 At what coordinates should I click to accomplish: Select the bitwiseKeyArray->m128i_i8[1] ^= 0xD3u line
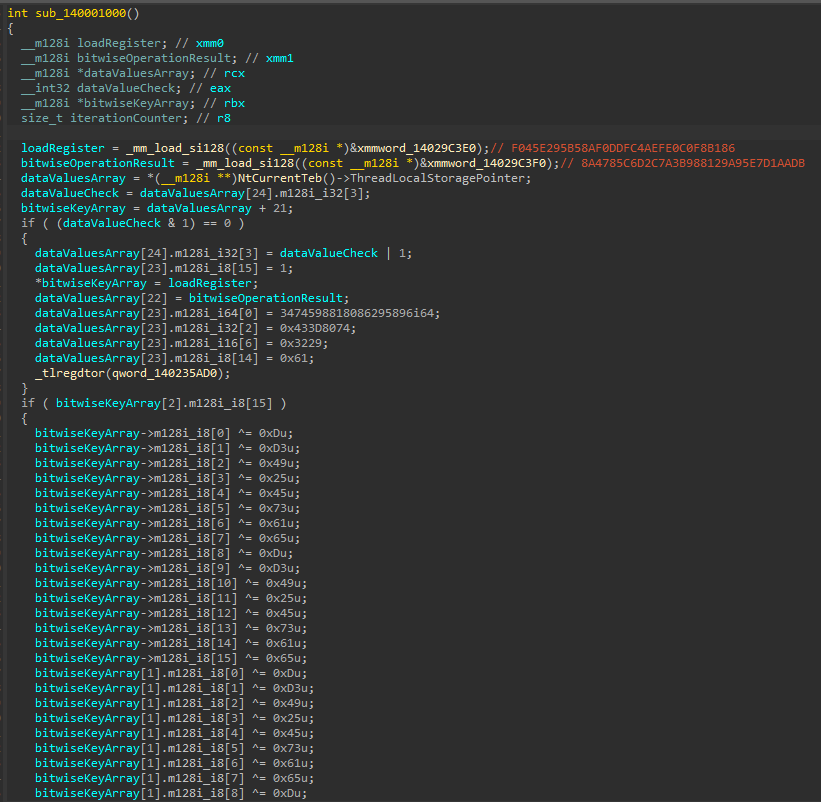tap(168, 448)
